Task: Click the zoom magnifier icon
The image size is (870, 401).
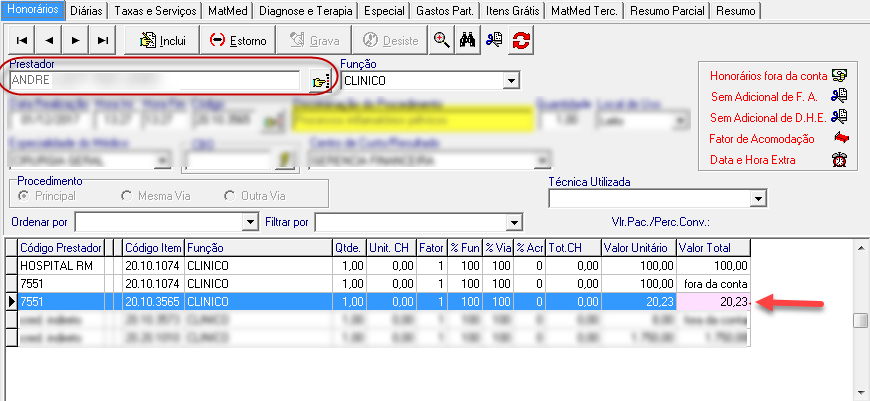Action: [441, 40]
